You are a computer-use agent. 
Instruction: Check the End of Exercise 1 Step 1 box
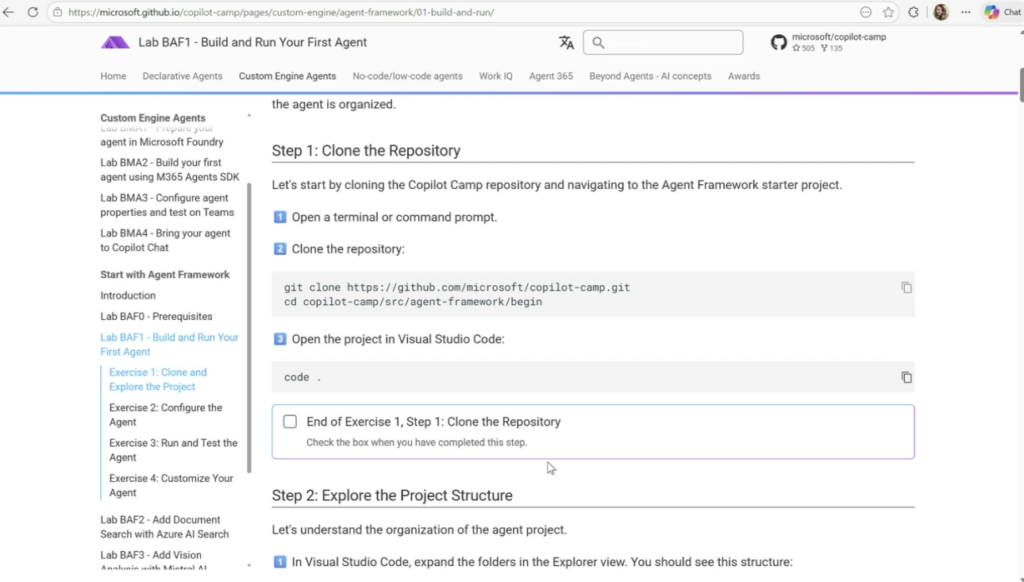[290, 422]
